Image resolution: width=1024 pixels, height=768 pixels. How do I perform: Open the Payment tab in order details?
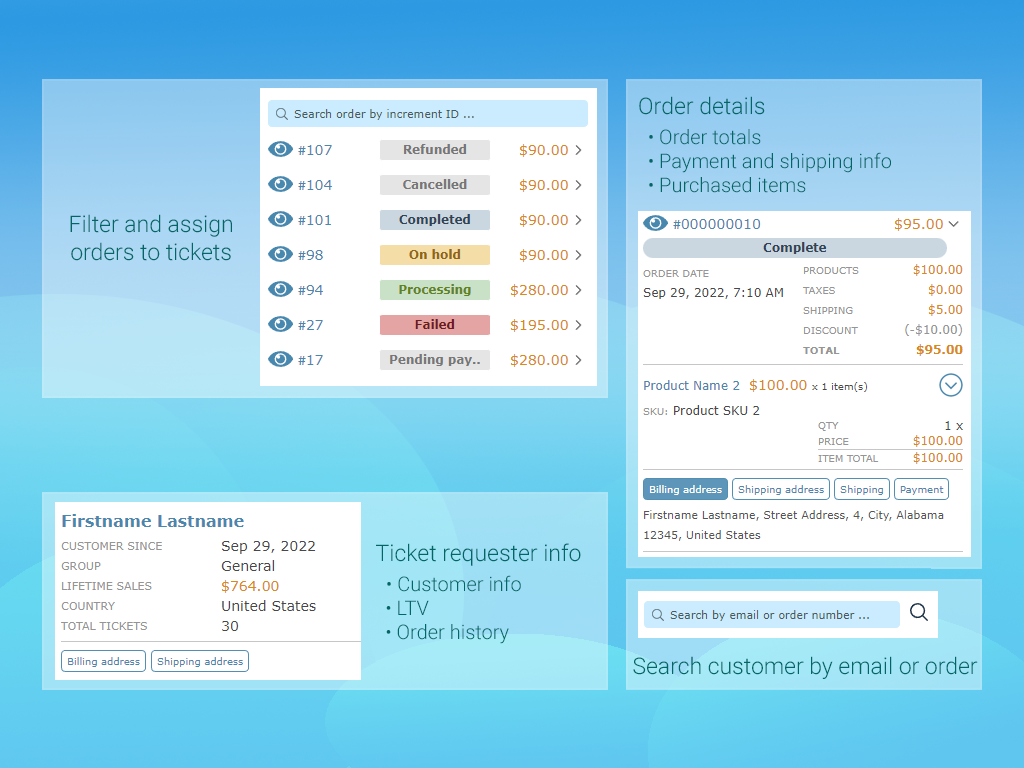point(921,489)
